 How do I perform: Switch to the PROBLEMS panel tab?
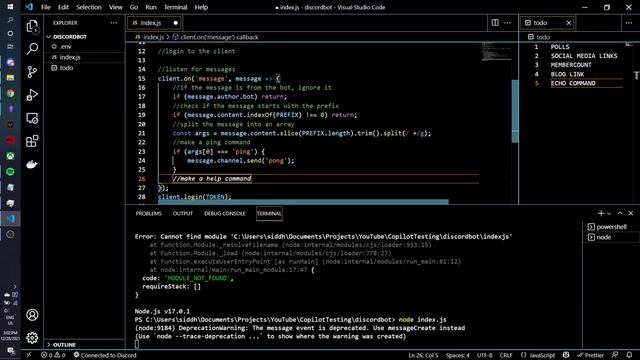coord(149,213)
